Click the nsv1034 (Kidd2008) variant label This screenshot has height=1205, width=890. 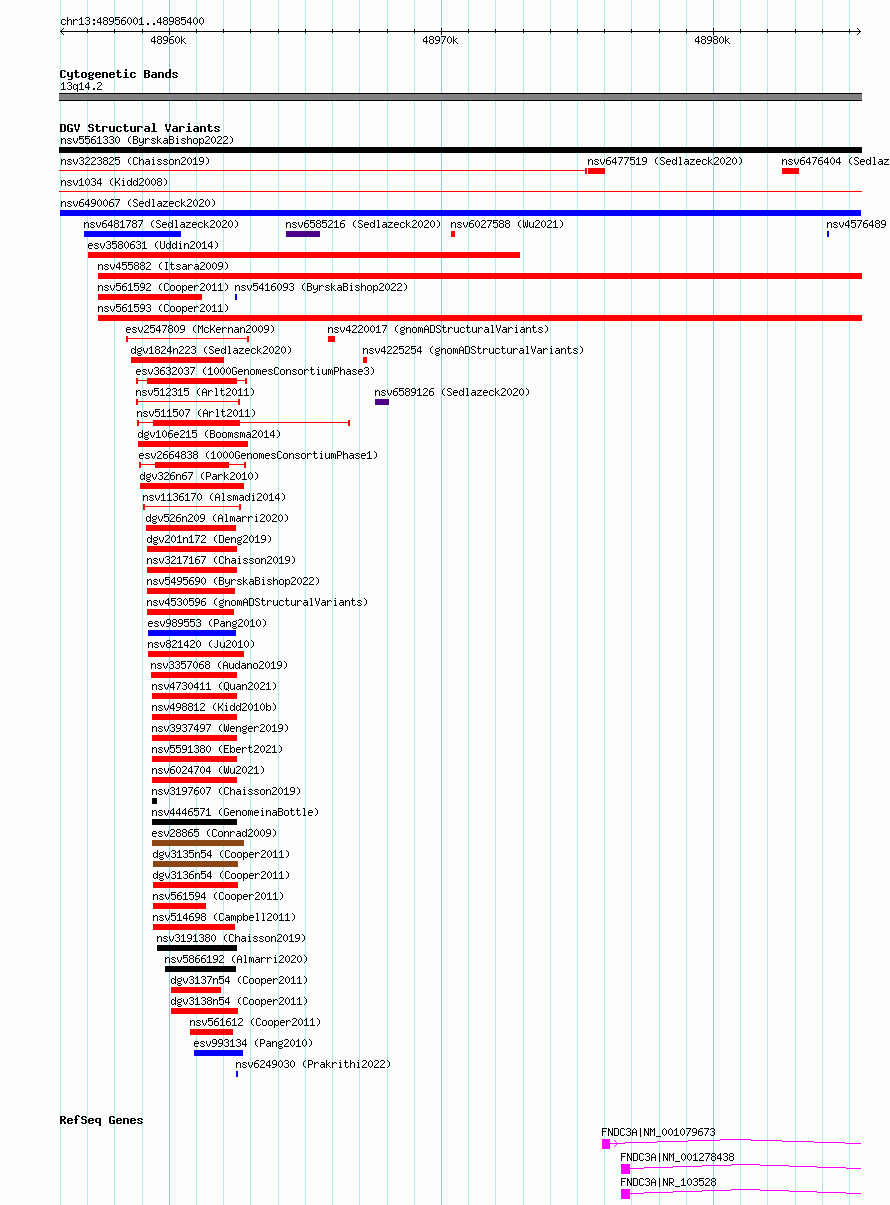[x=114, y=182]
